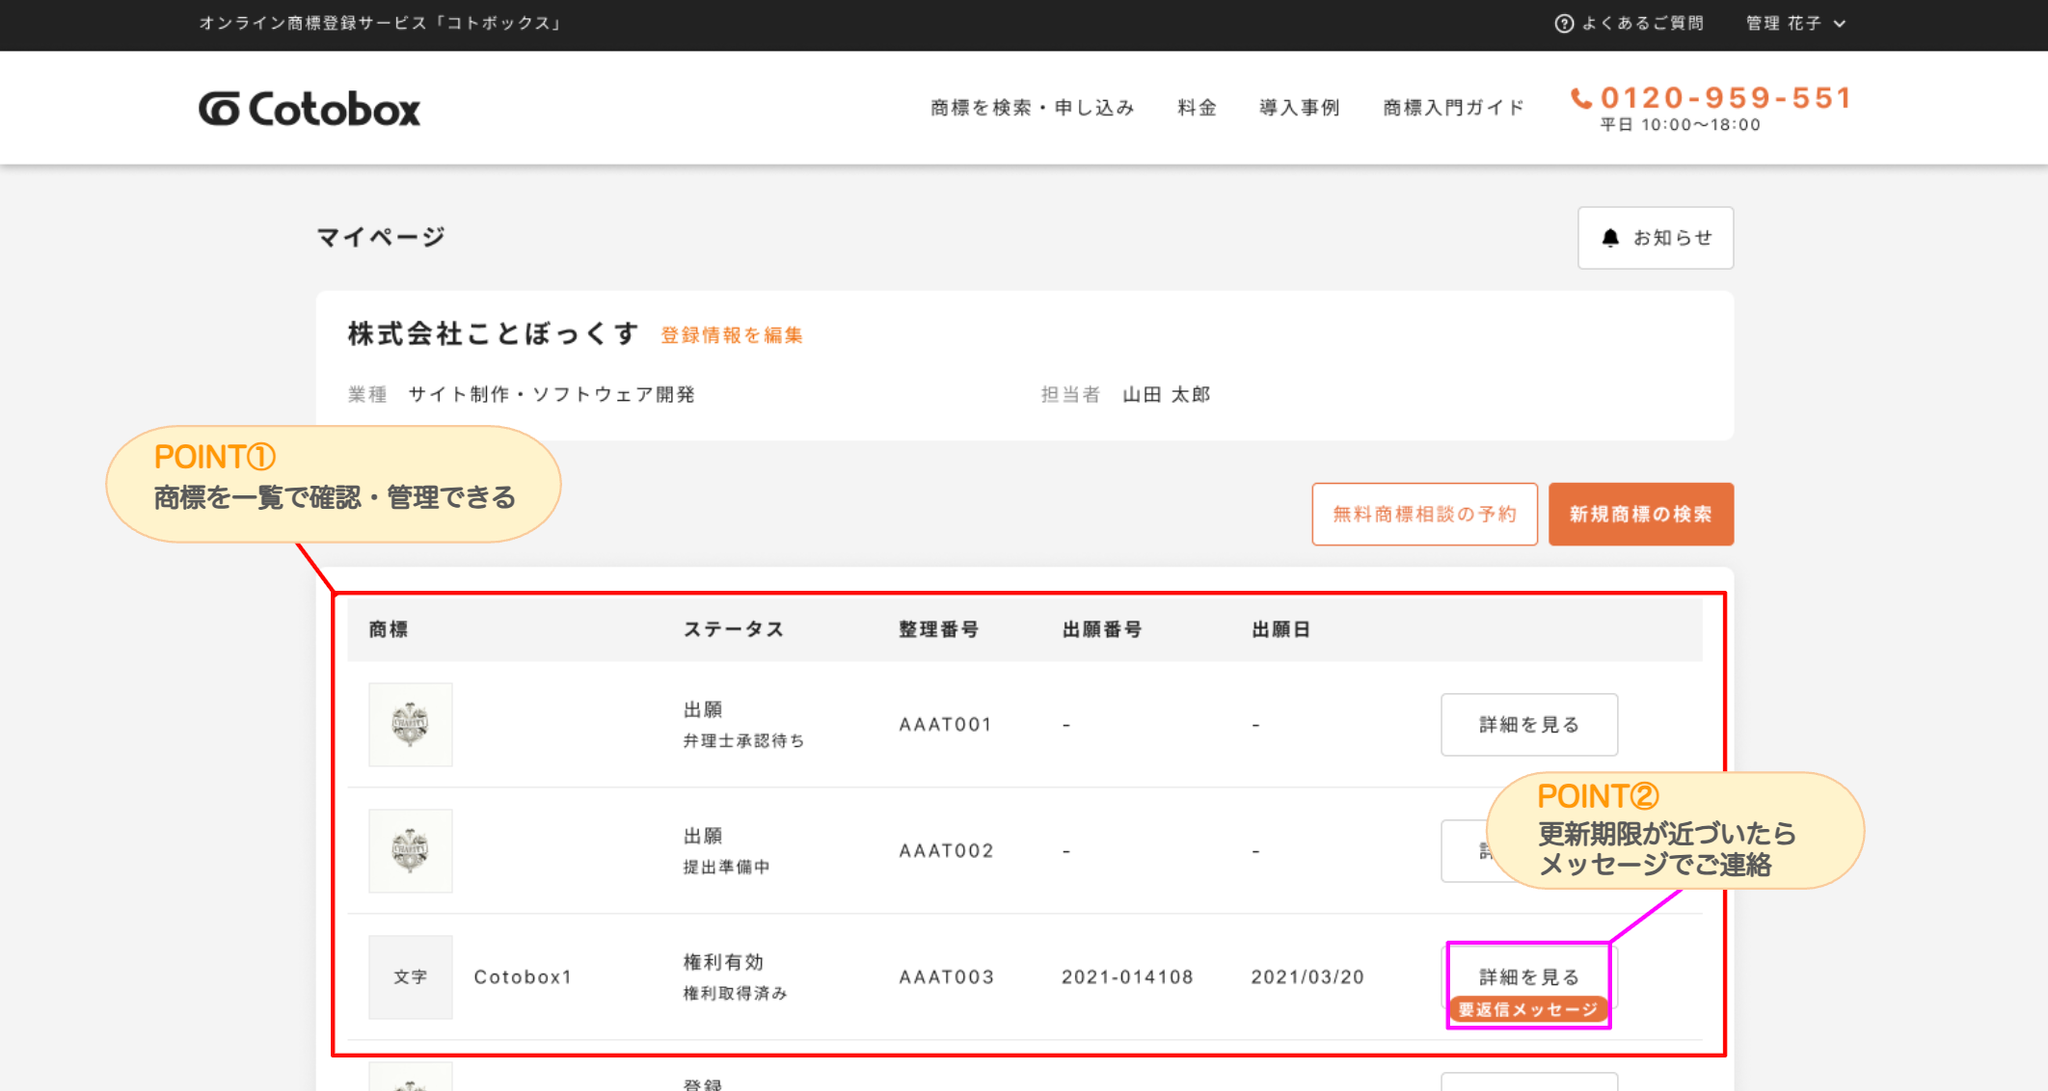This screenshot has width=2048, height=1091.
Task: Expand the 管理 花子 user dropdown
Action: (x=1795, y=23)
